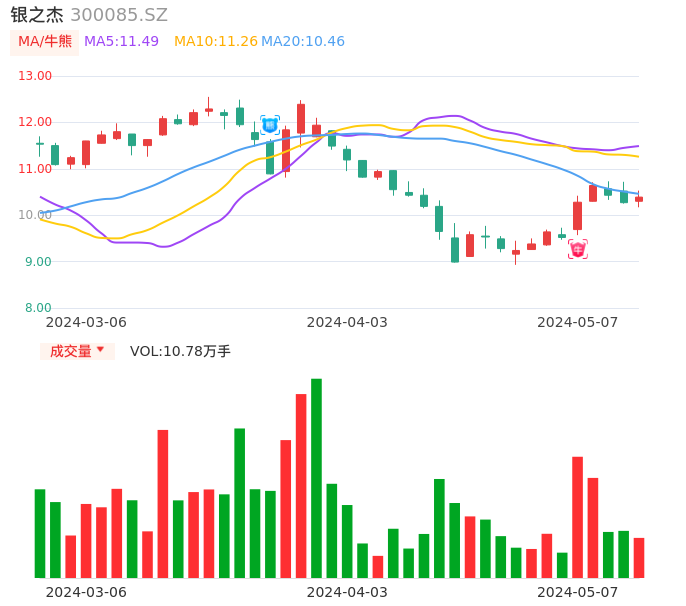Click the pink bull signal marker
Image resolution: width=686 pixels, height=606 pixels.
[578, 249]
